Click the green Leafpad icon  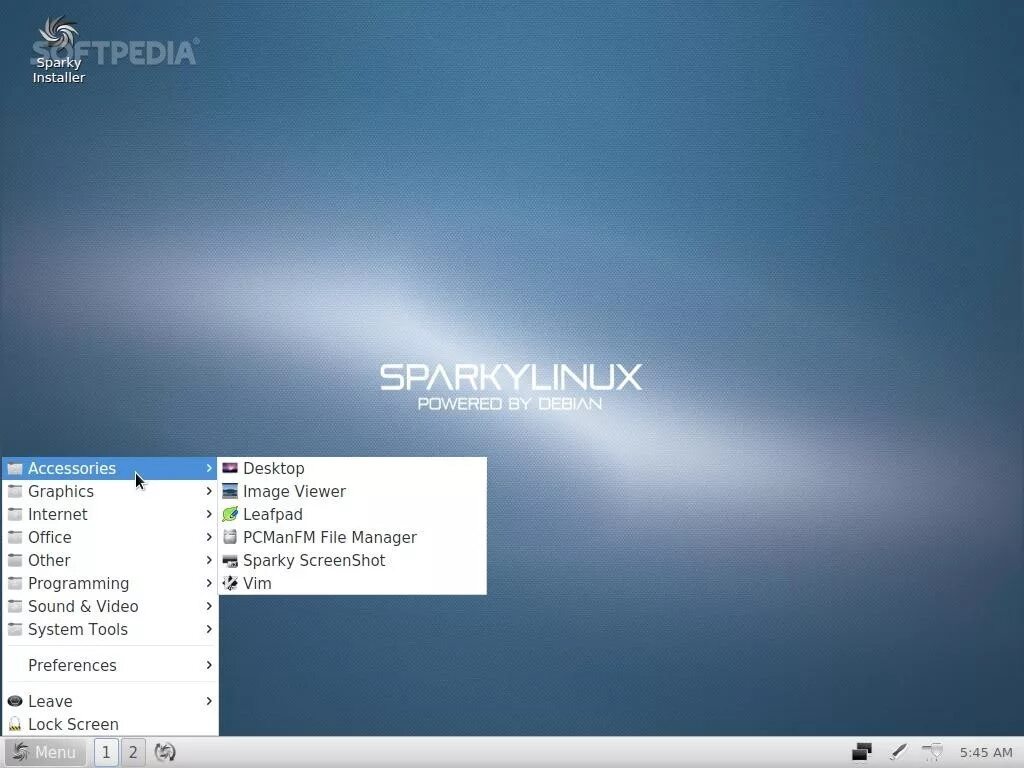pyautogui.click(x=230, y=514)
